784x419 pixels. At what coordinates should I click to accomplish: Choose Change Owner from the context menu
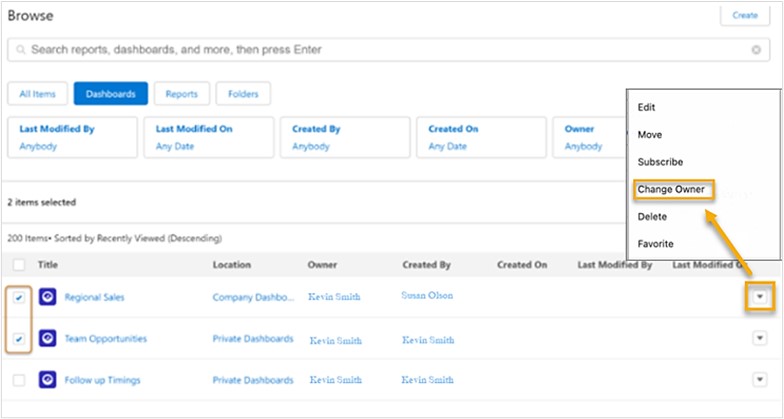[671, 189]
